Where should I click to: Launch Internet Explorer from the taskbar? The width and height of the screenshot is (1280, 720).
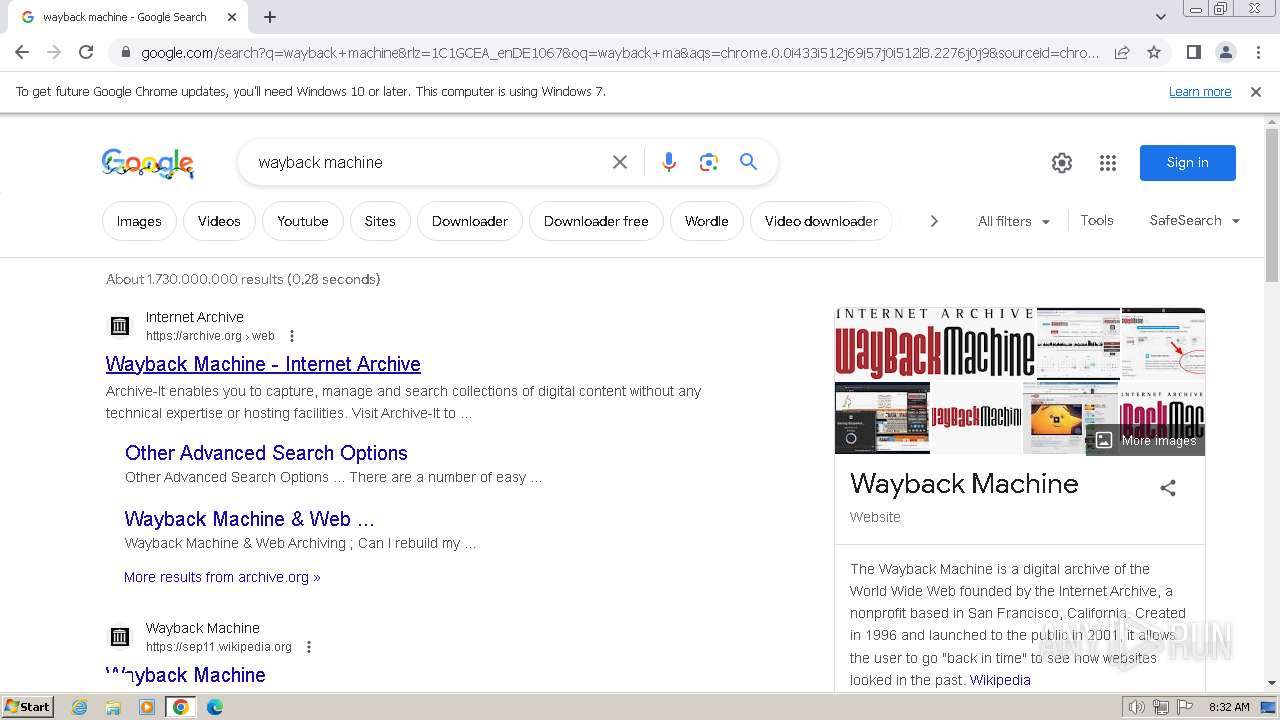[x=80, y=707]
